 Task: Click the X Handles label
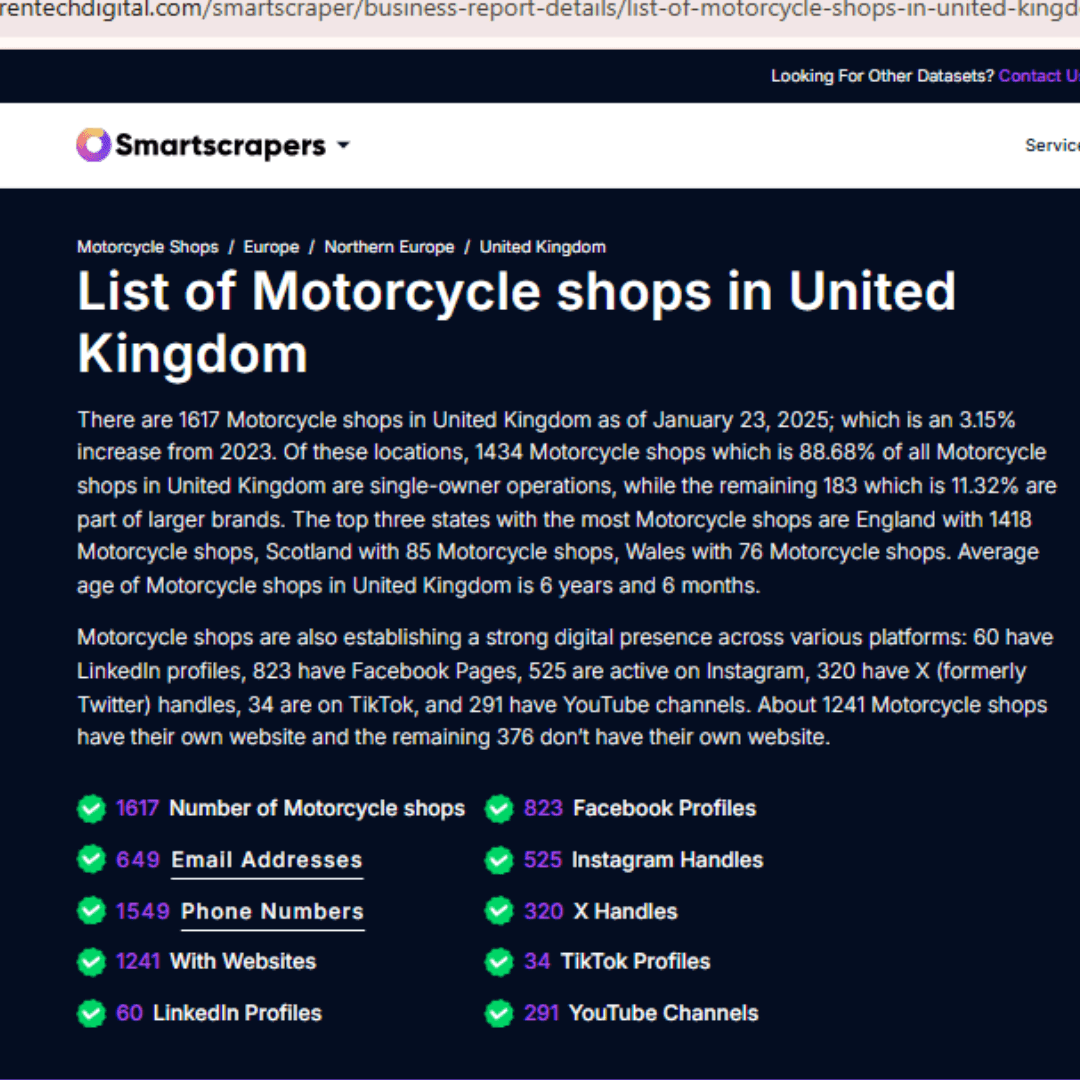coord(625,911)
